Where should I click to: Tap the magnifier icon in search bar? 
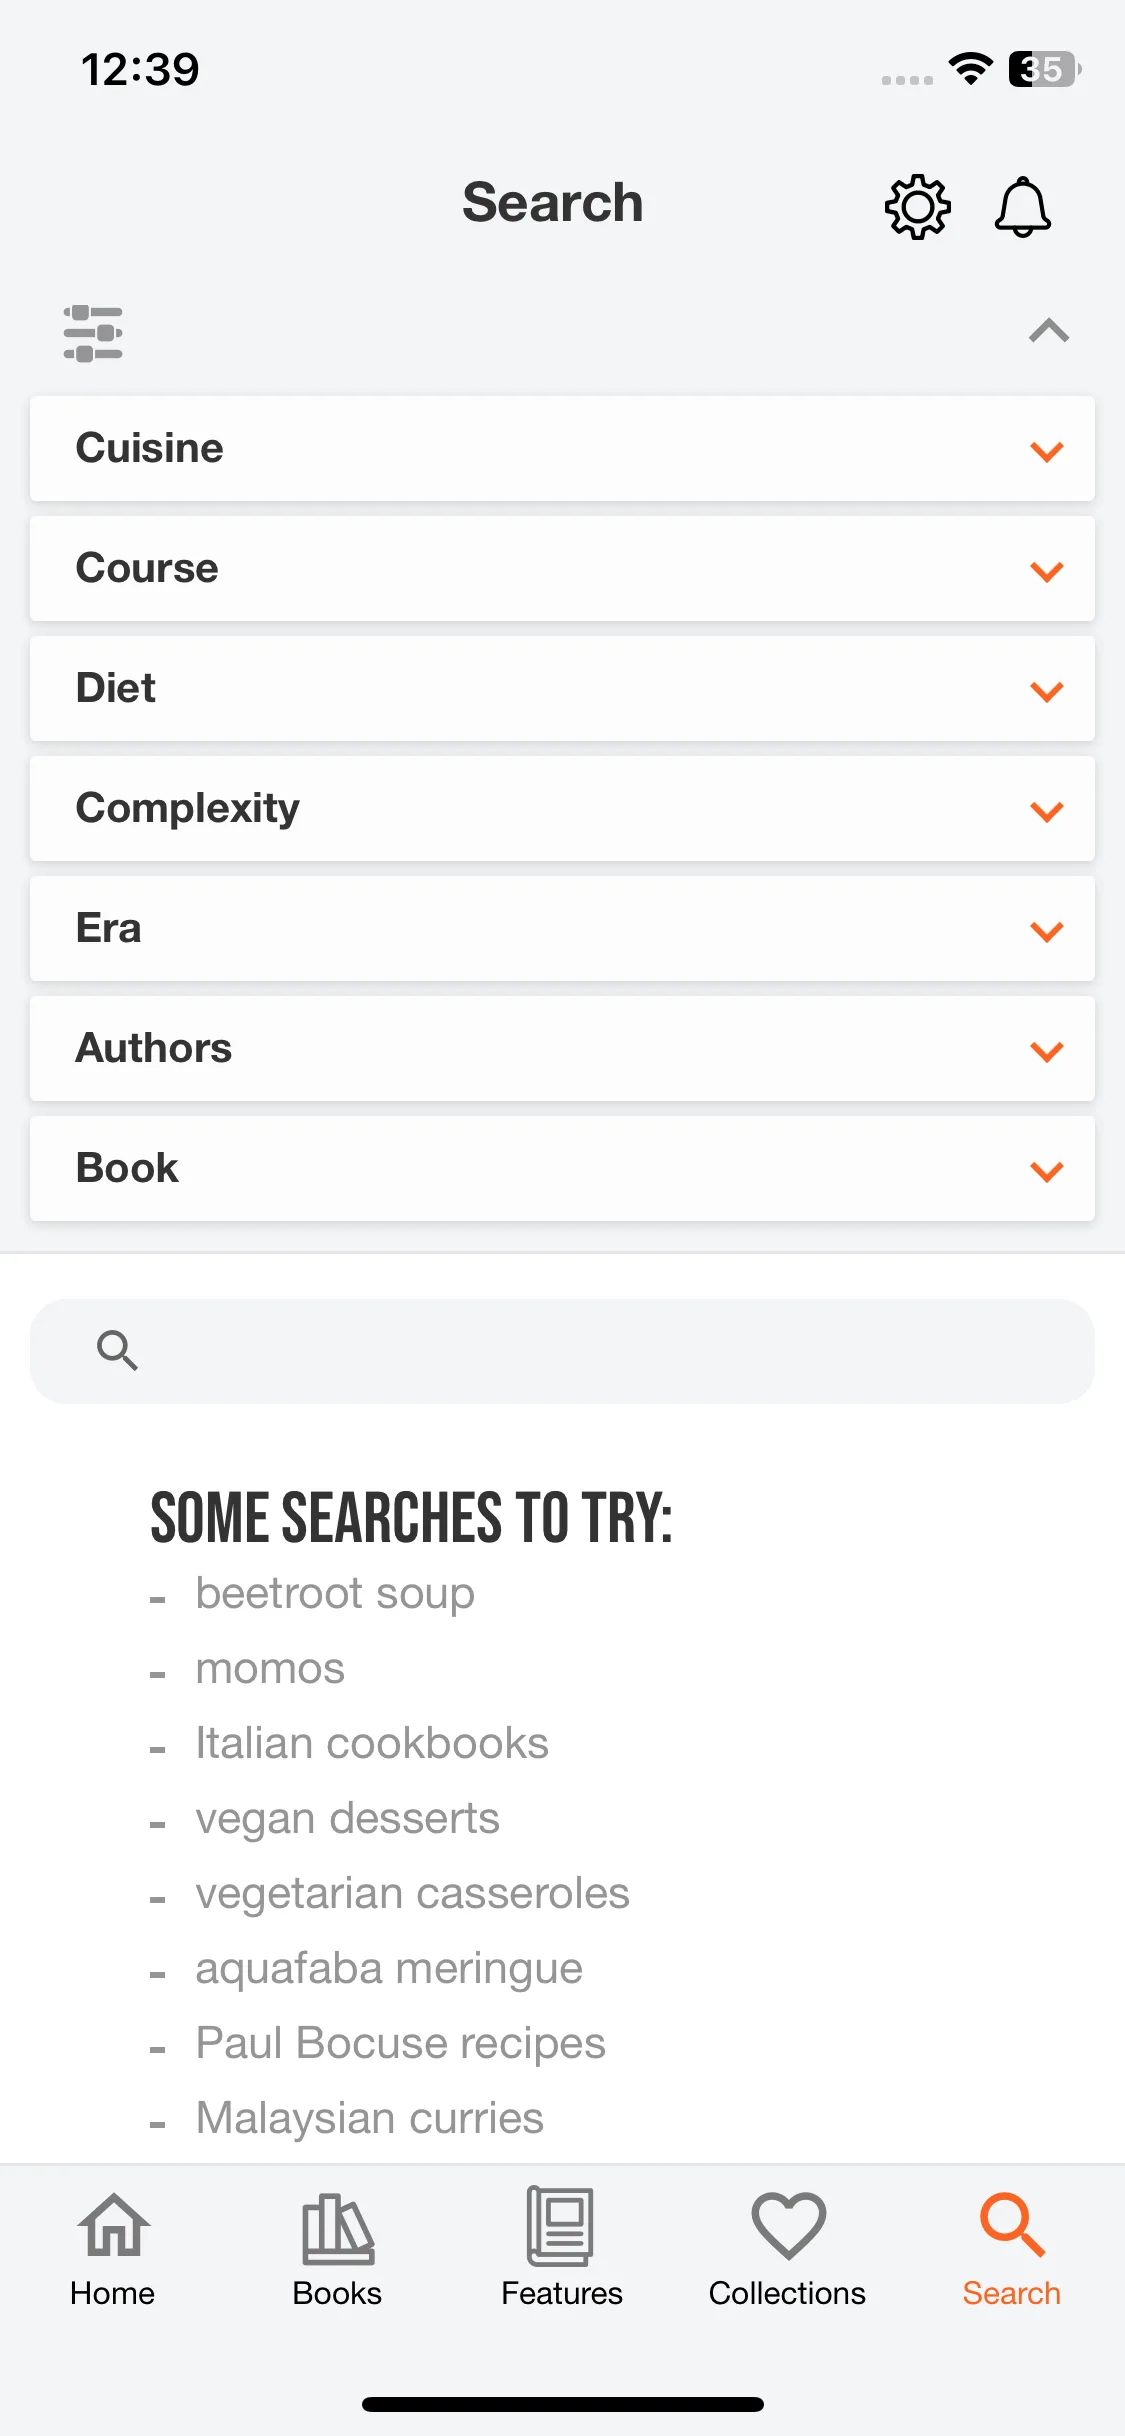click(117, 1350)
